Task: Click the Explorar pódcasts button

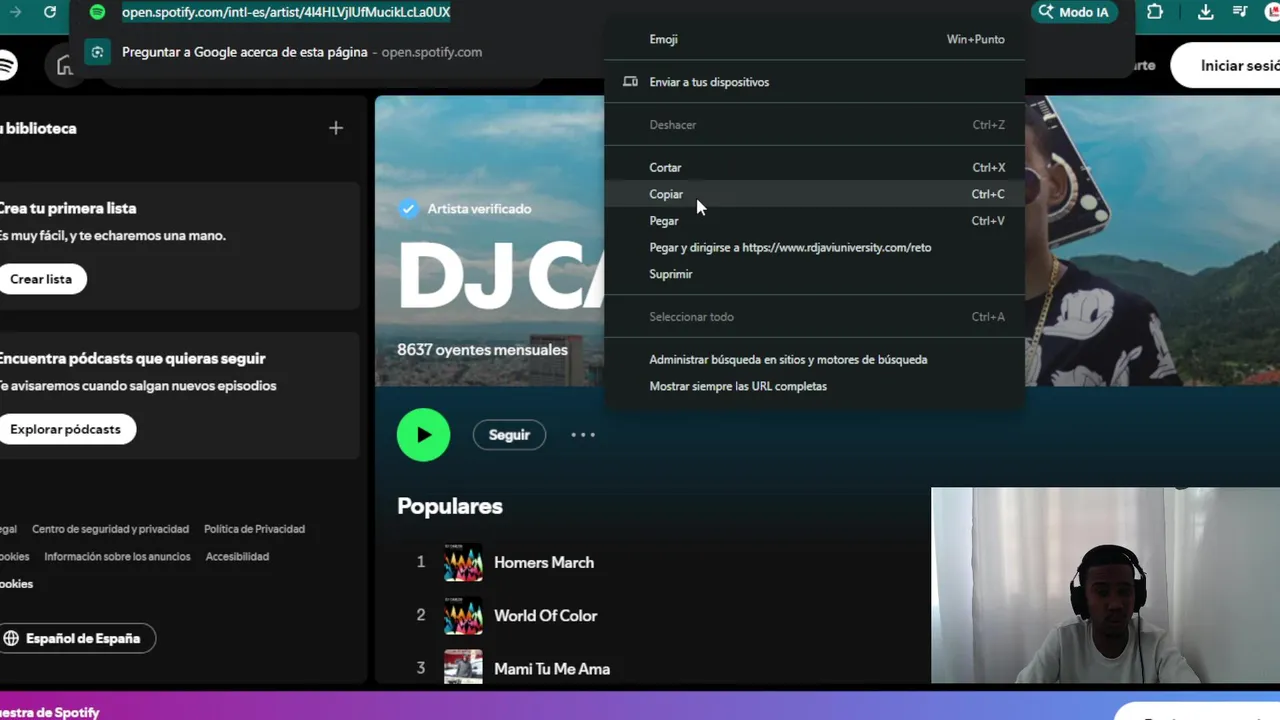Action: (66, 429)
